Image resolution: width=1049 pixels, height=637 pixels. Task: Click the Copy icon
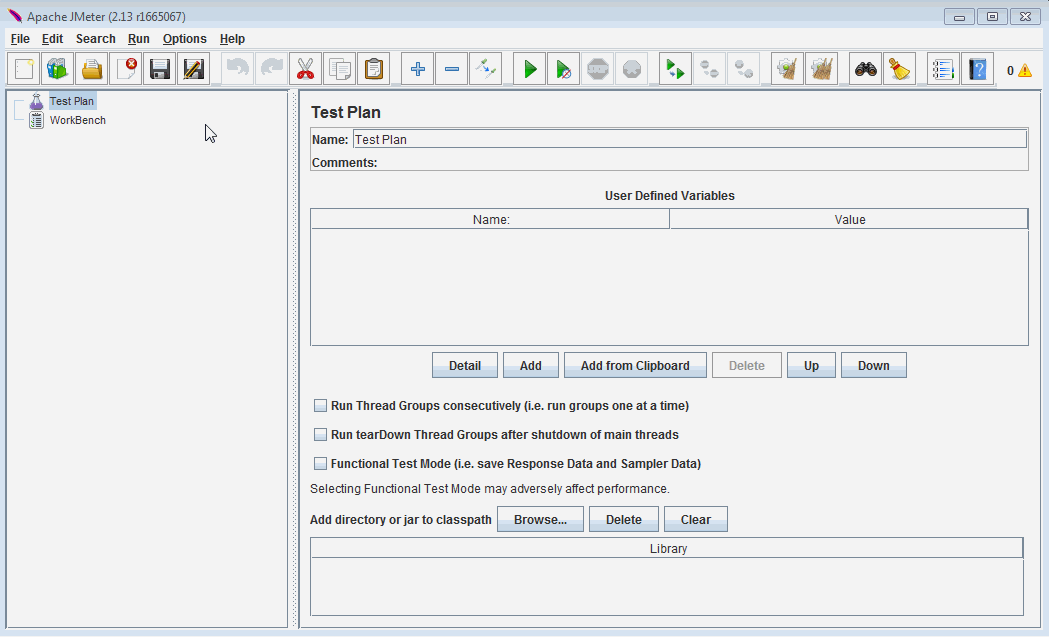pyautogui.click(x=340, y=69)
